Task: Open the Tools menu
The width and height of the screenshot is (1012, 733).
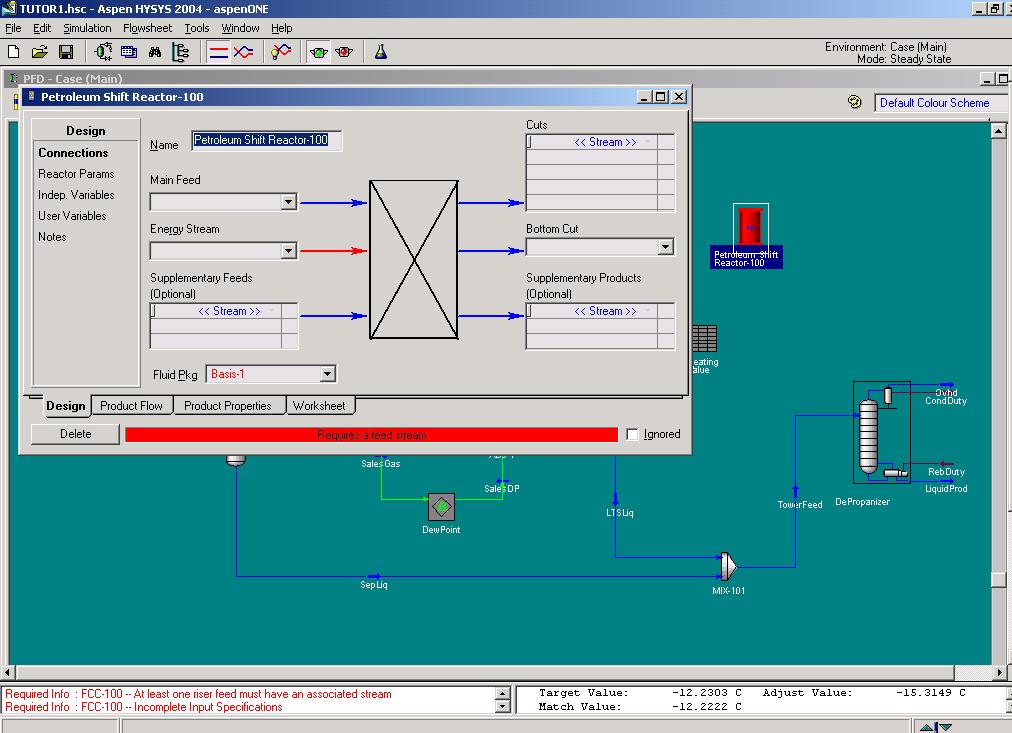Action: pos(197,28)
